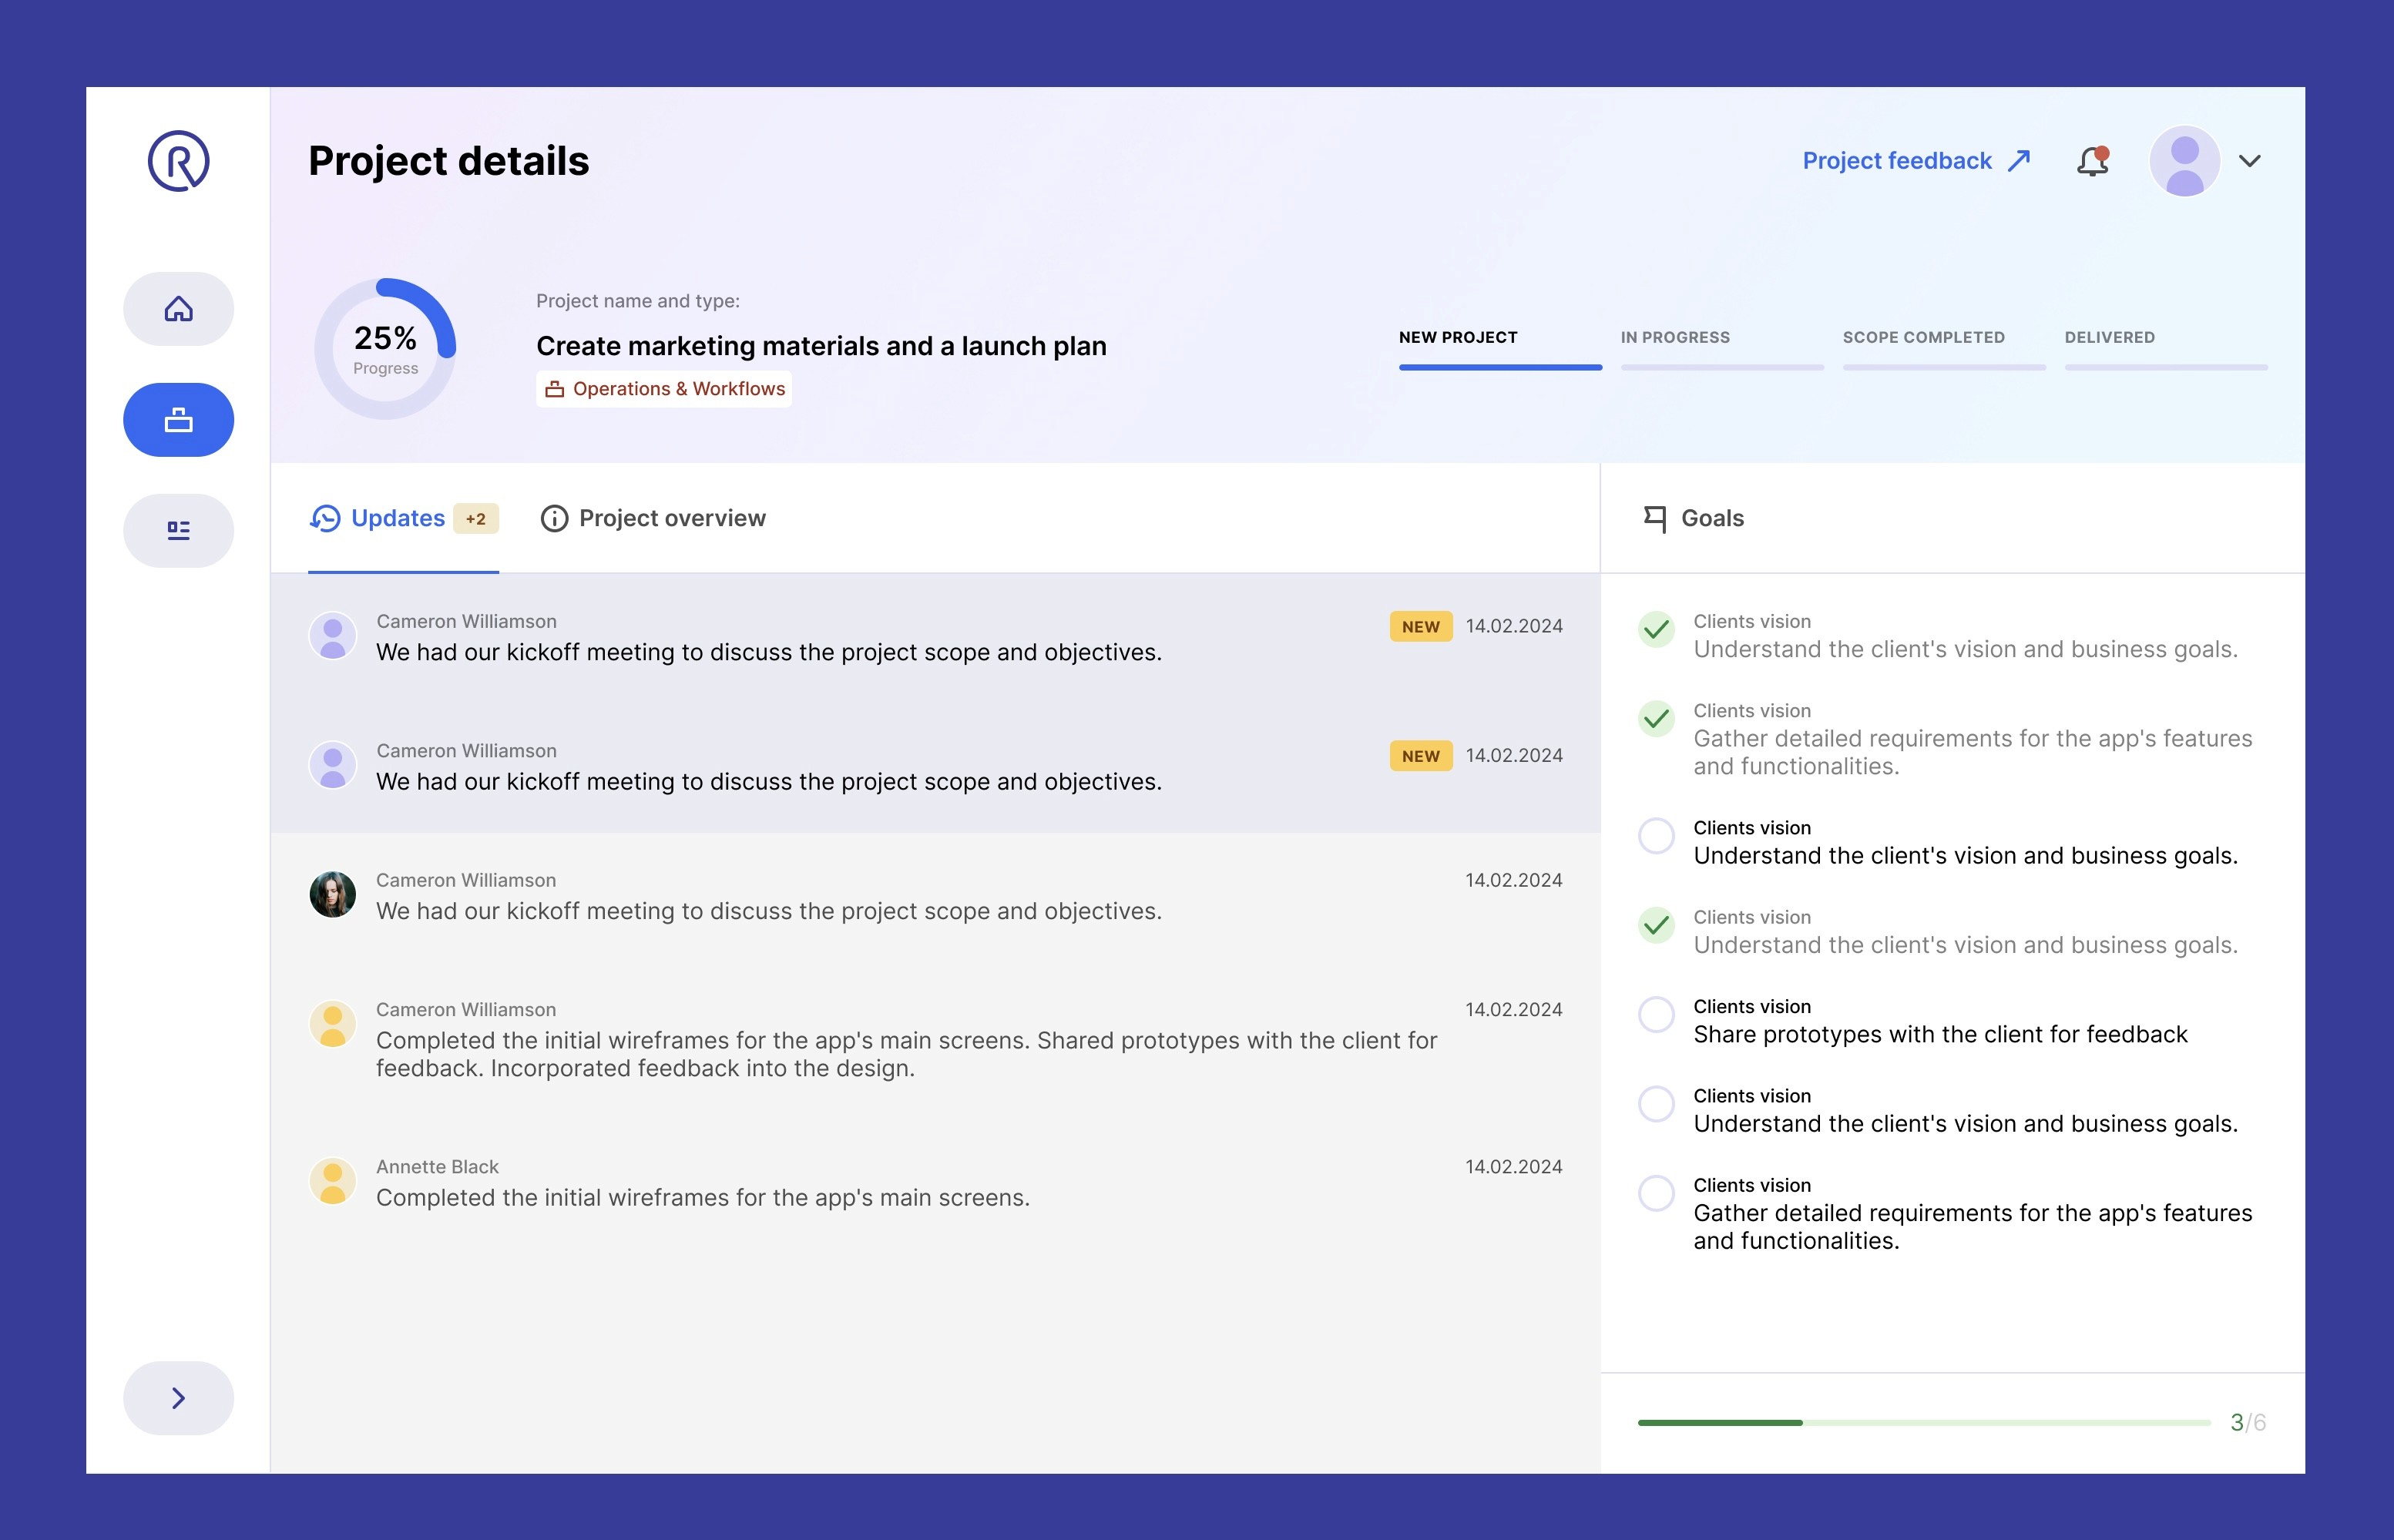Expand the account dropdown chevron

click(x=2250, y=161)
